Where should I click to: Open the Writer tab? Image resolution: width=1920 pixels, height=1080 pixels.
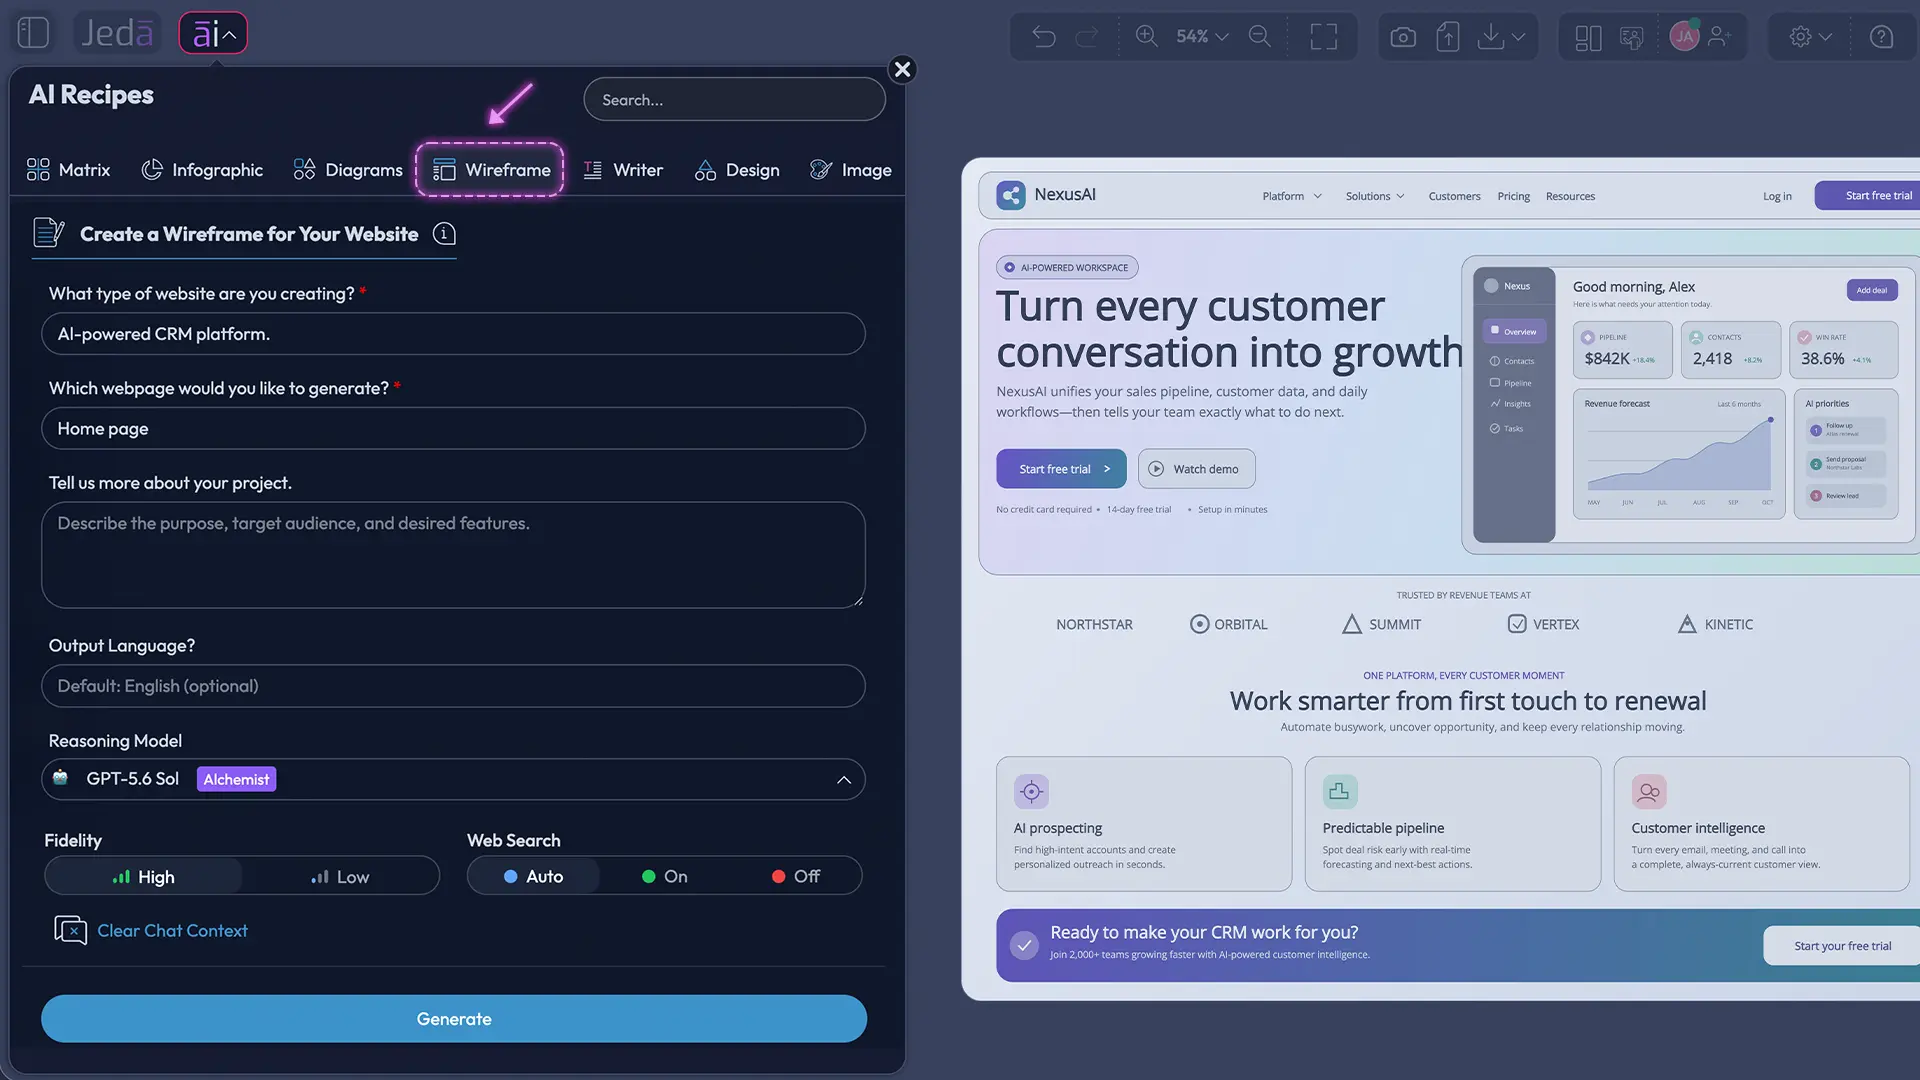pyautogui.click(x=623, y=170)
